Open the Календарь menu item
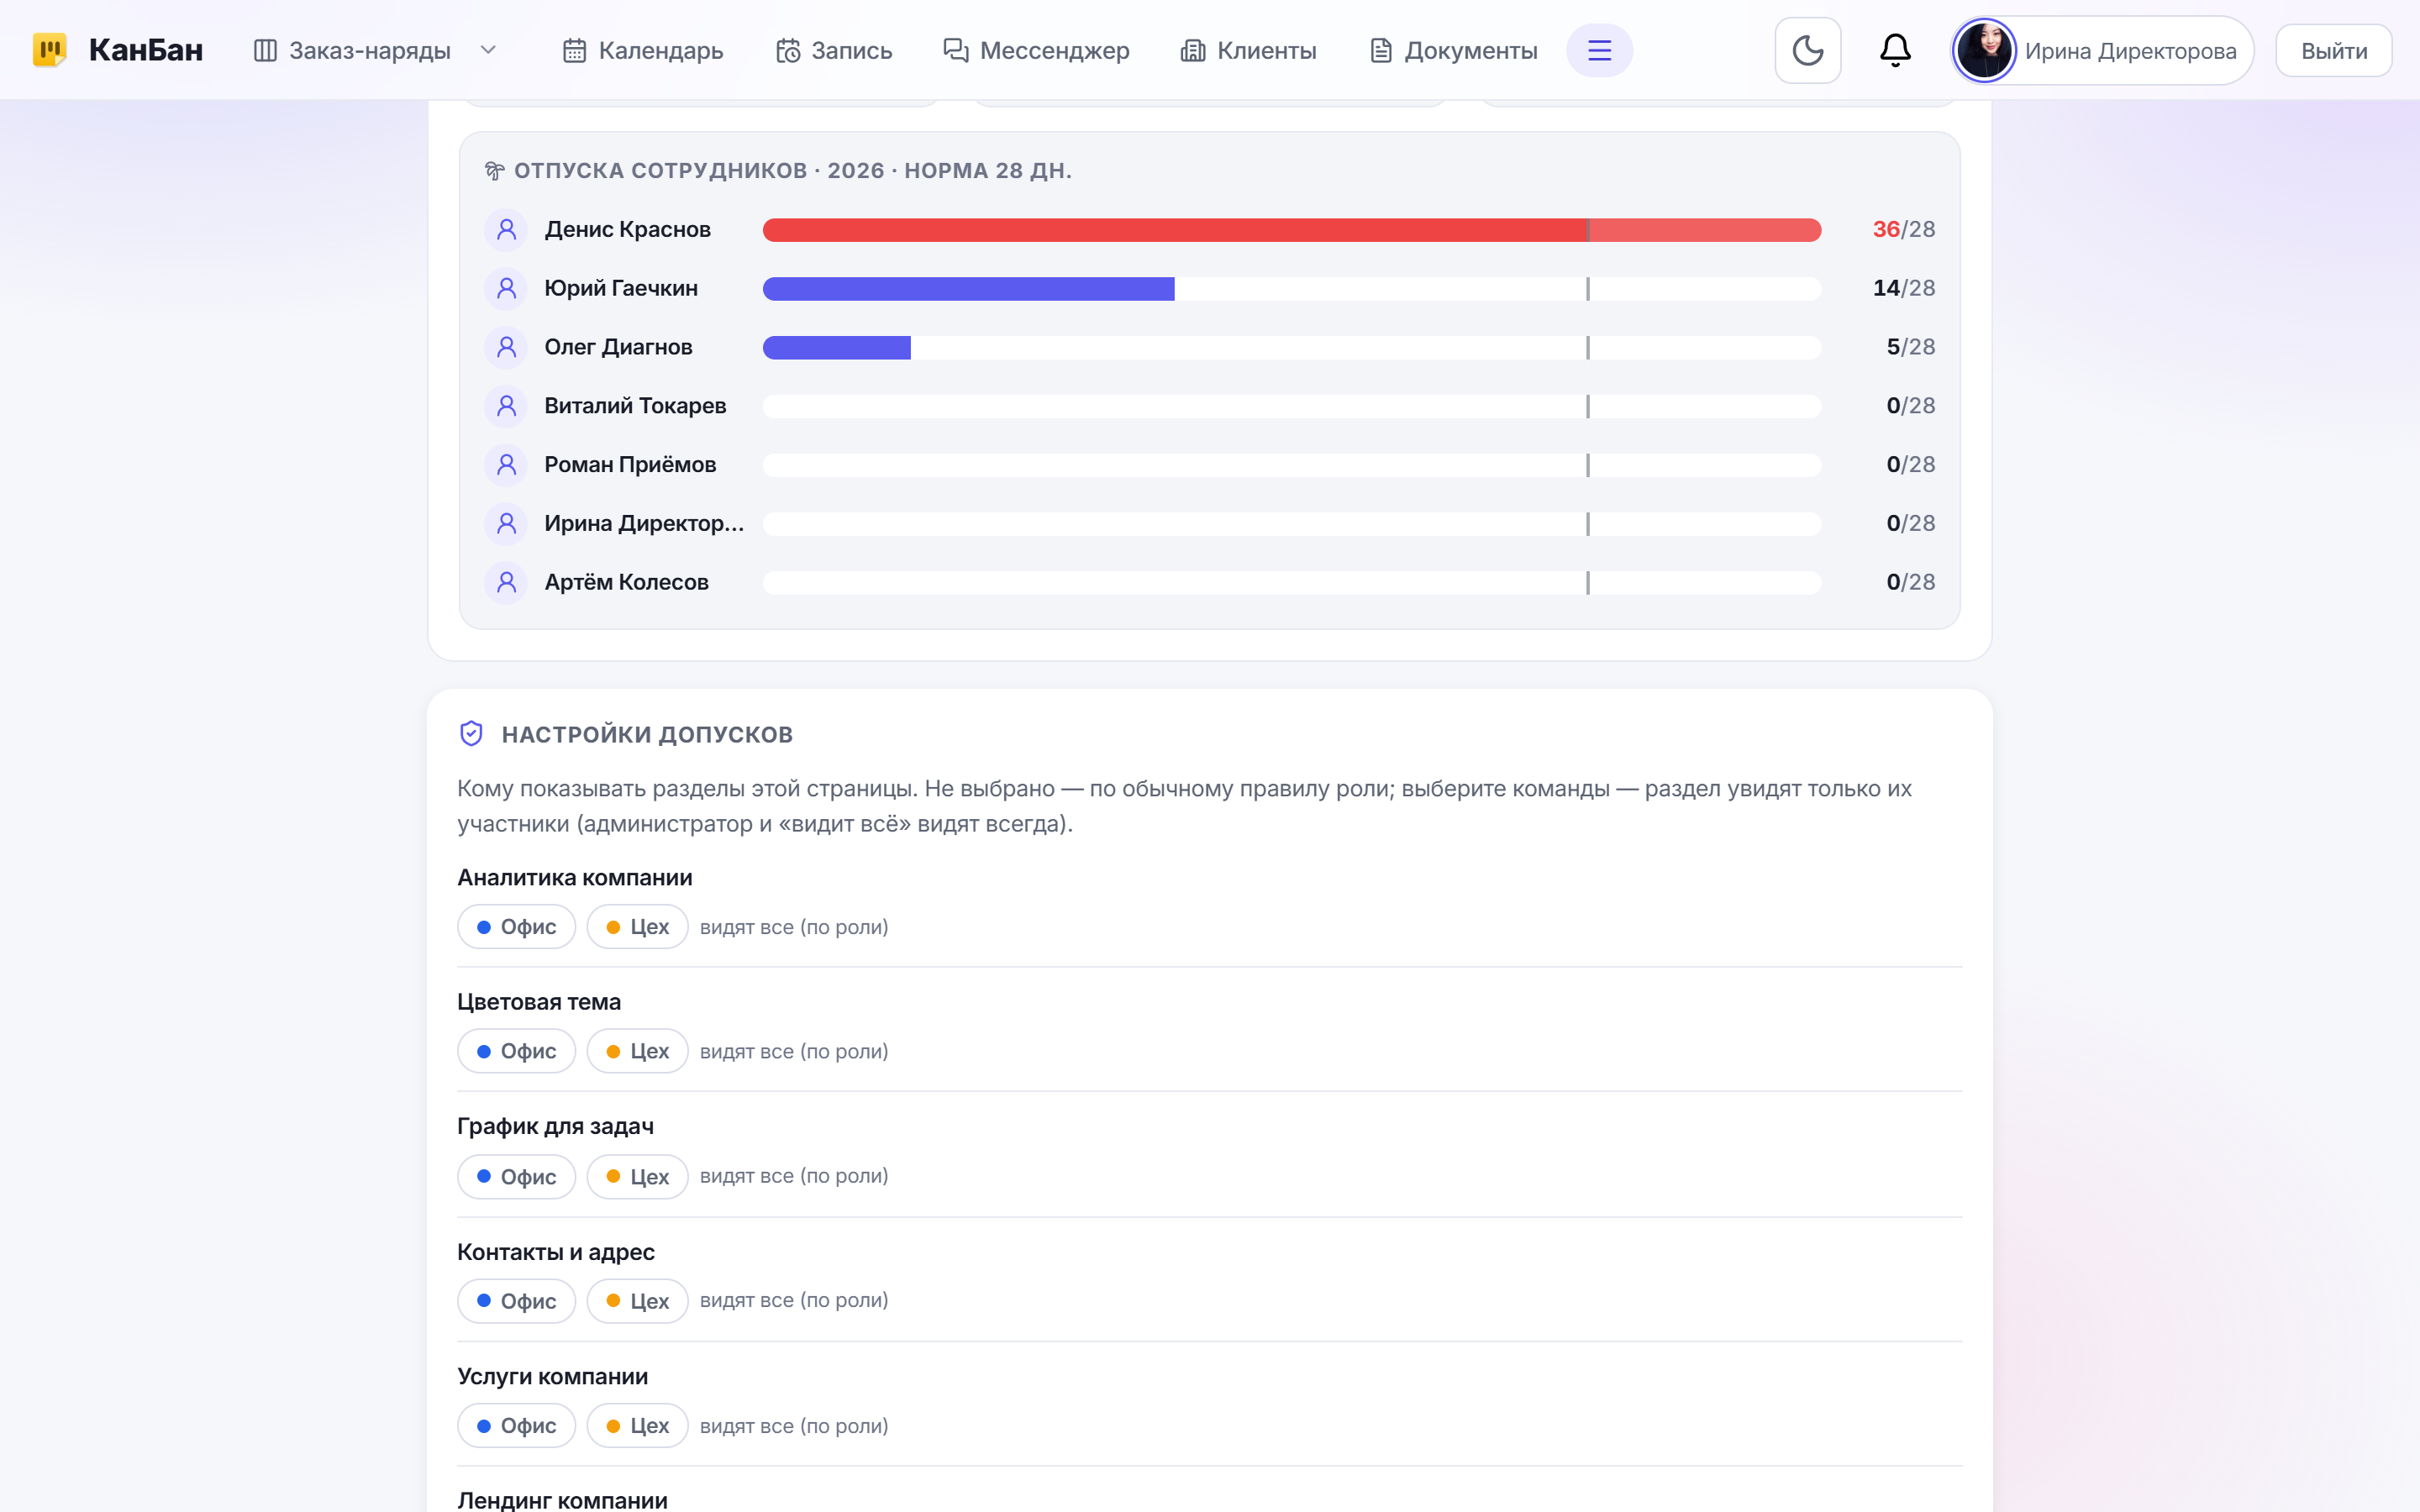 [x=642, y=50]
